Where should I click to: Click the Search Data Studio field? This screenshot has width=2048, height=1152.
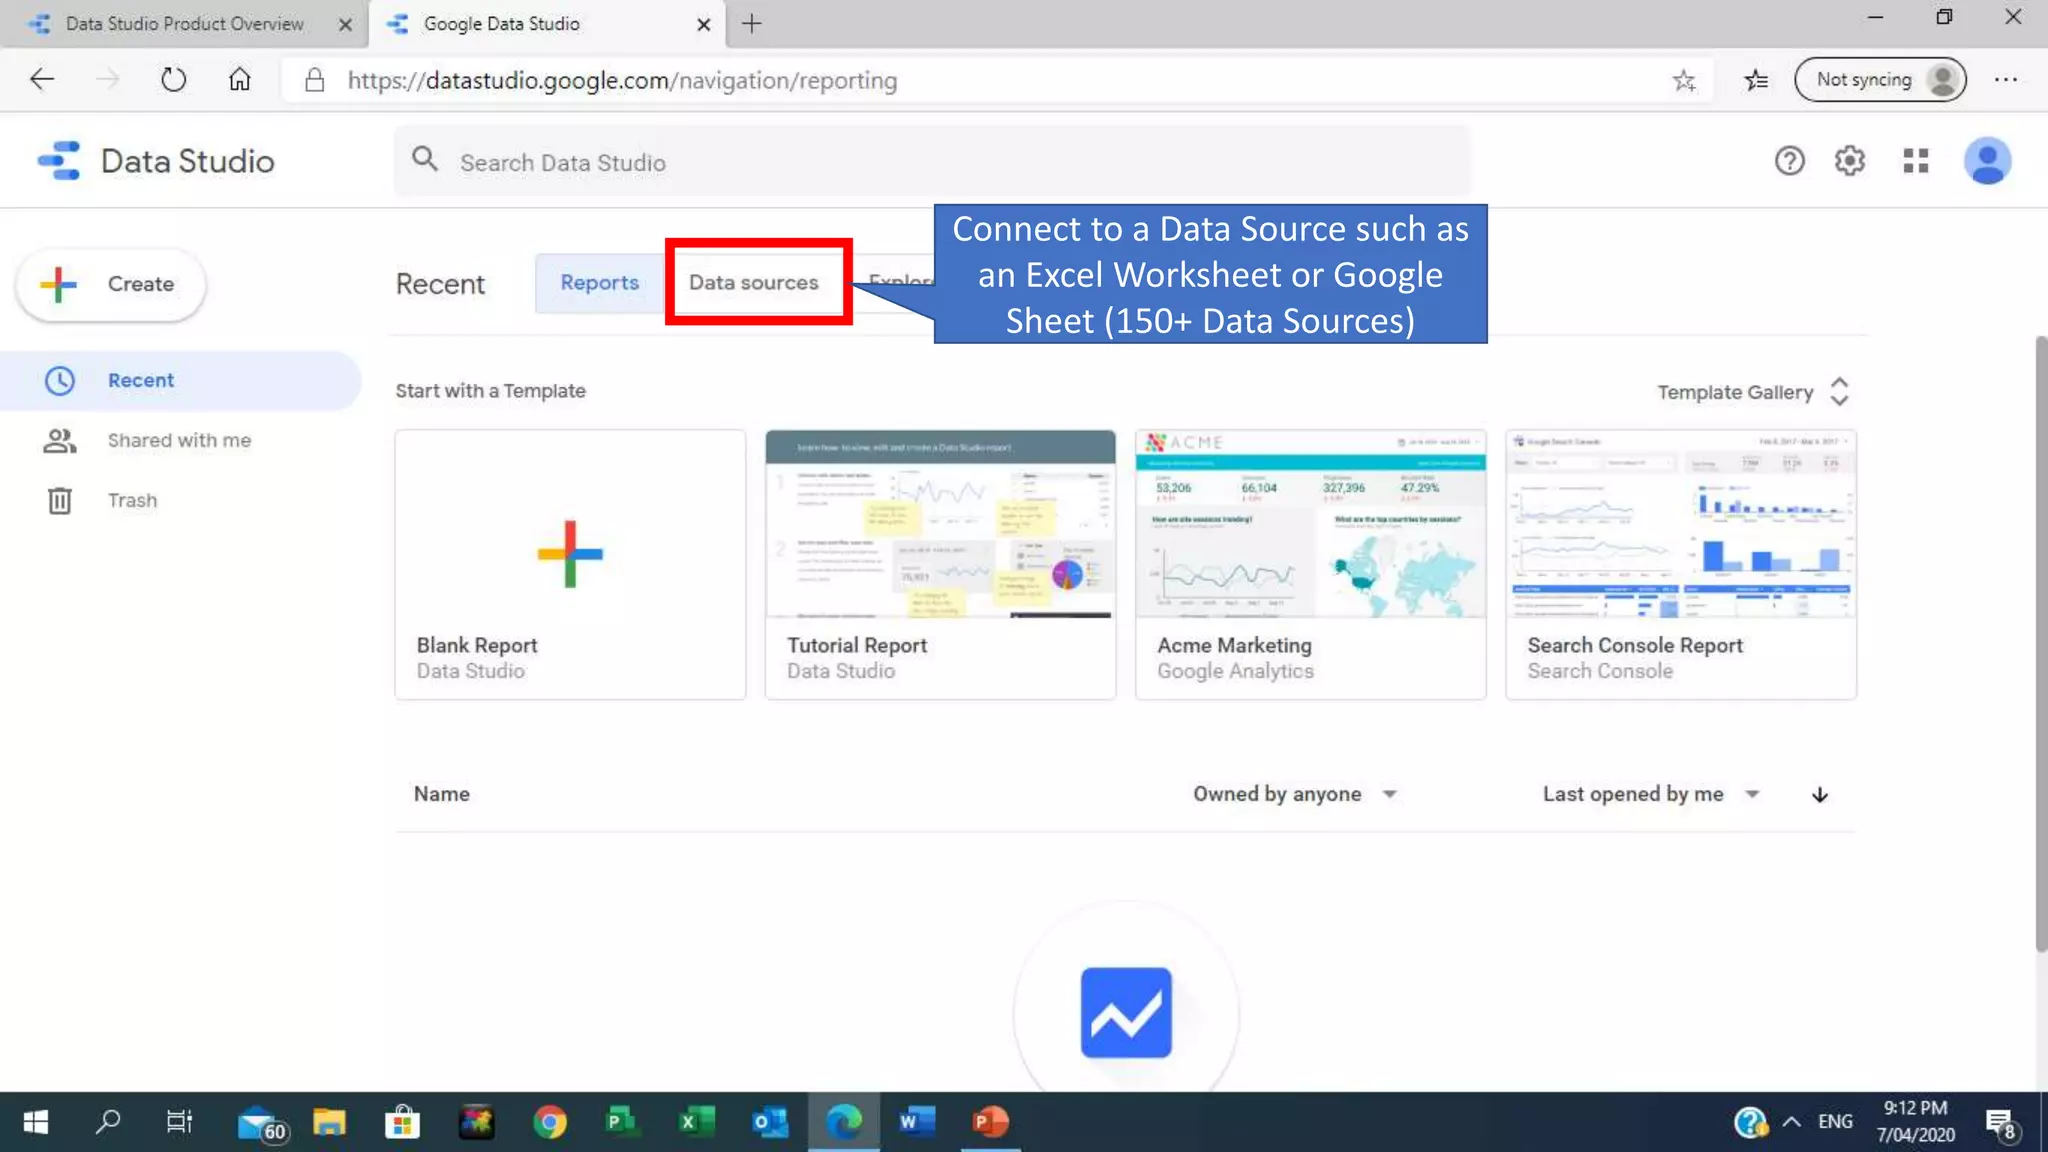click(932, 162)
